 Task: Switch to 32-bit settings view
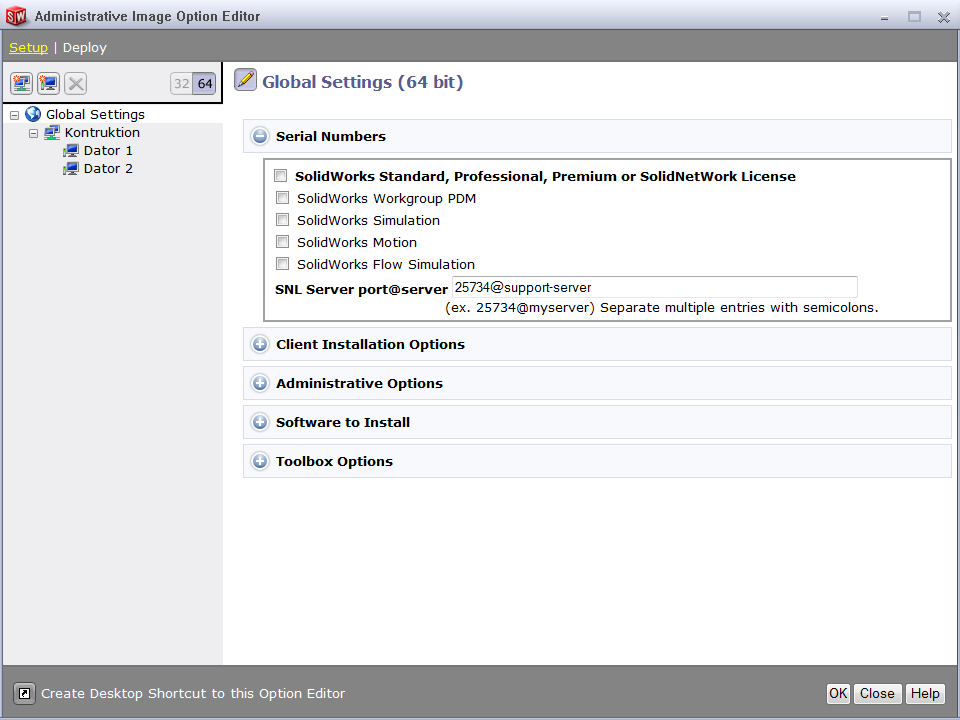(x=181, y=83)
